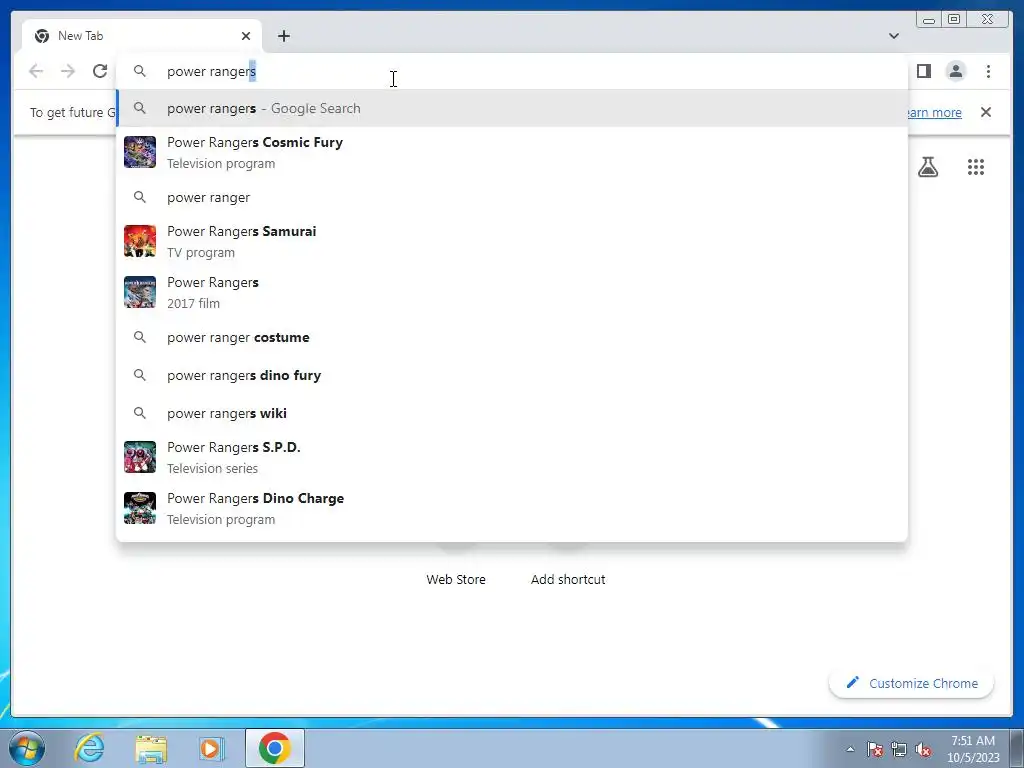
Task: Open the network tray icon
Action: [899, 749]
